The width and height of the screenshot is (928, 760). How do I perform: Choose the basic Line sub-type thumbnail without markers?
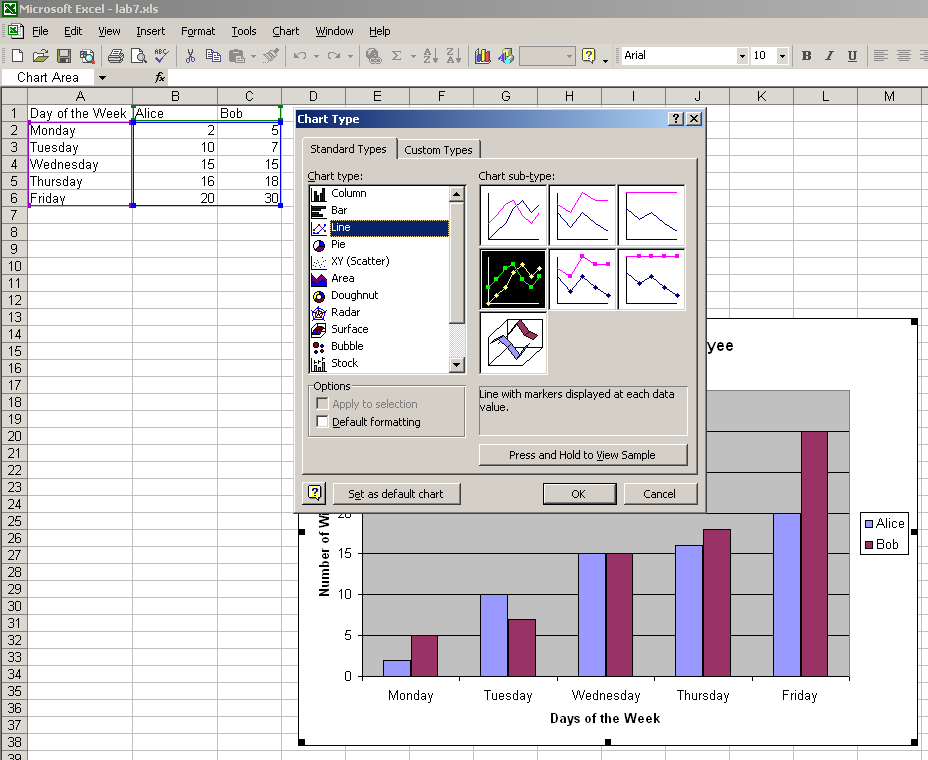pos(513,215)
